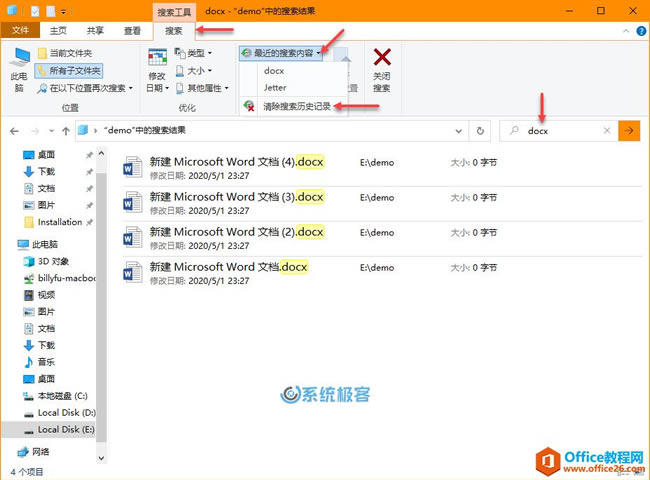
Task: Click the 搜索工具 contextual tab header
Action: click(174, 12)
